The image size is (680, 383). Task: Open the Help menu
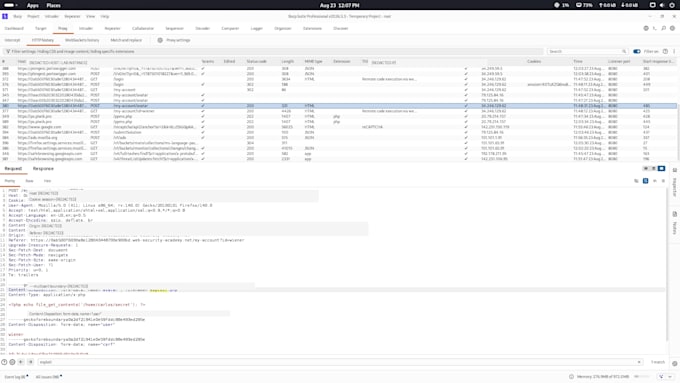click(x=105, y=16)
